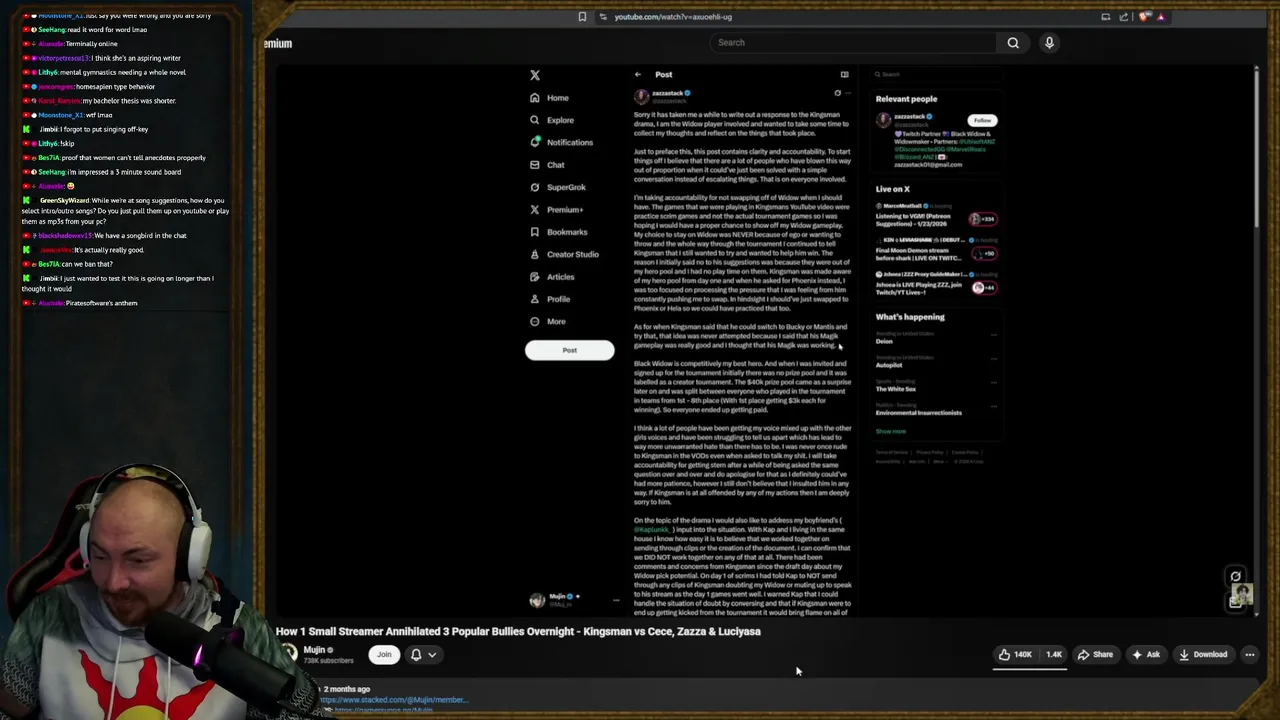
Task: Click the avatar icon in lower-right video corner
Action: [x=1241, y=595]
